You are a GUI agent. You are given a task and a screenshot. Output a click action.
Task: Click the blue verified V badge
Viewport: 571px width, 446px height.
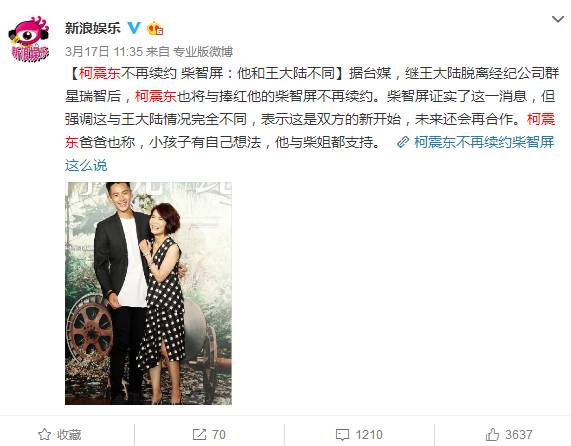click(x=134, y=28)
